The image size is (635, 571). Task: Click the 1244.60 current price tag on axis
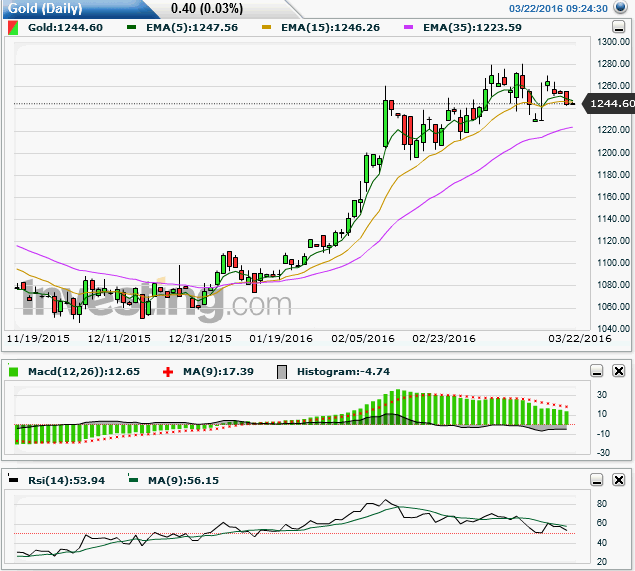[609, 104]
